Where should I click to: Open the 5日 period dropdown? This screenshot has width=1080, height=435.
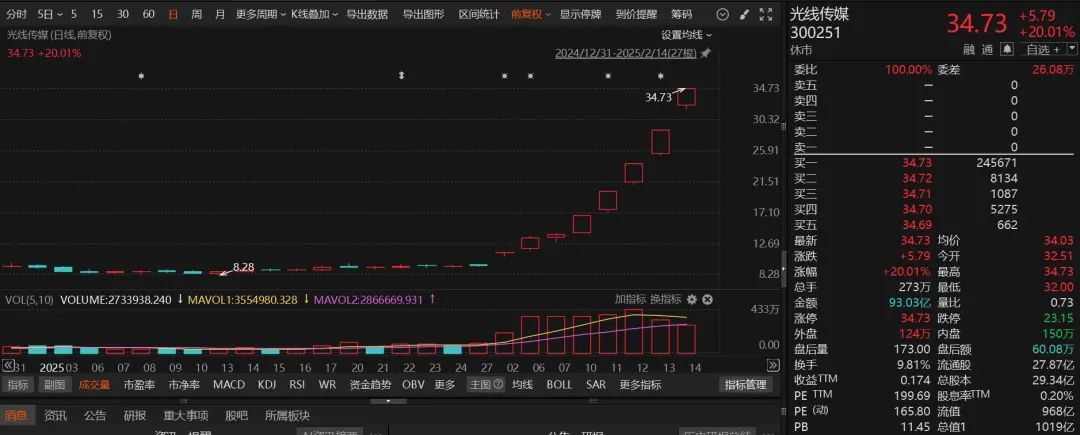pyautogui.click(x=50, y=14)
